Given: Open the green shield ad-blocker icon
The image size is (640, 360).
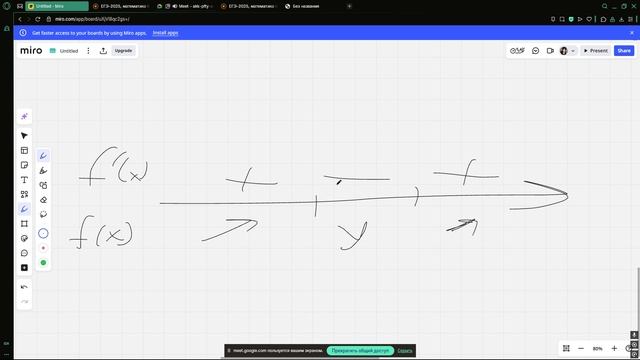Looking at the screenshot, I should [571, 19].
